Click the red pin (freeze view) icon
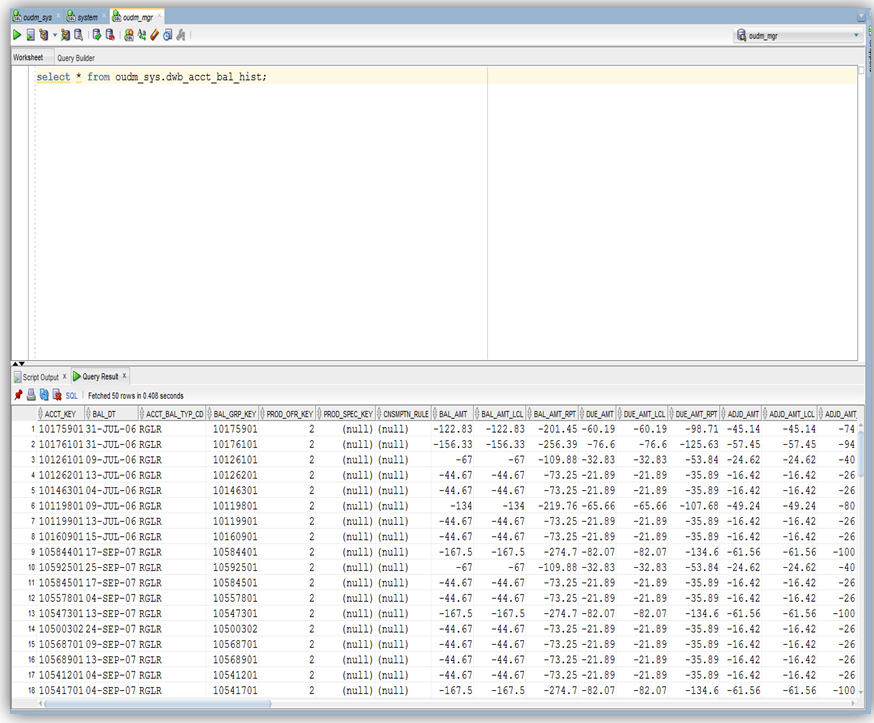The height and width of the screenshot is (723, 874). point(18,395)
